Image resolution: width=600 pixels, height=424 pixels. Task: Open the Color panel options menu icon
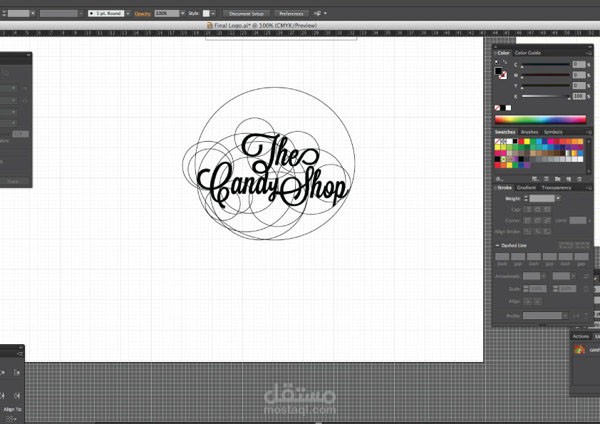(x=589, y=53)
